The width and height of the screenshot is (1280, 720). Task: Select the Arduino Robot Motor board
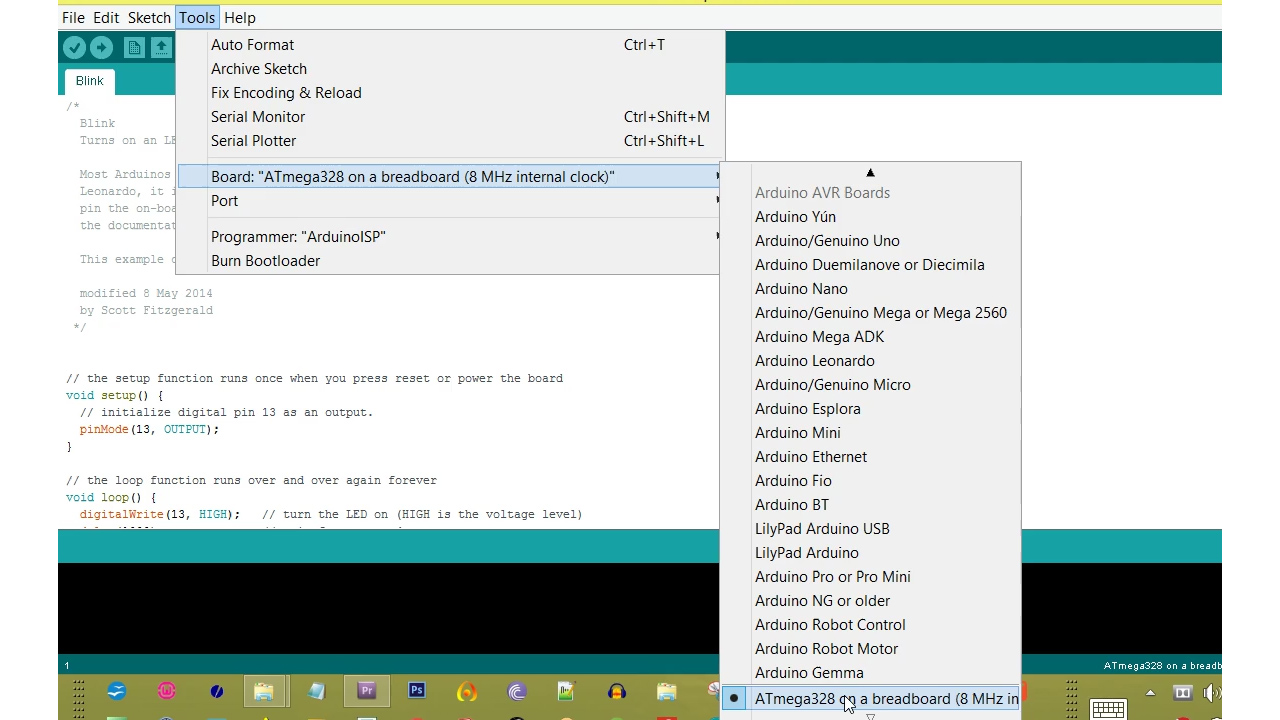click(x=870, y=649)
